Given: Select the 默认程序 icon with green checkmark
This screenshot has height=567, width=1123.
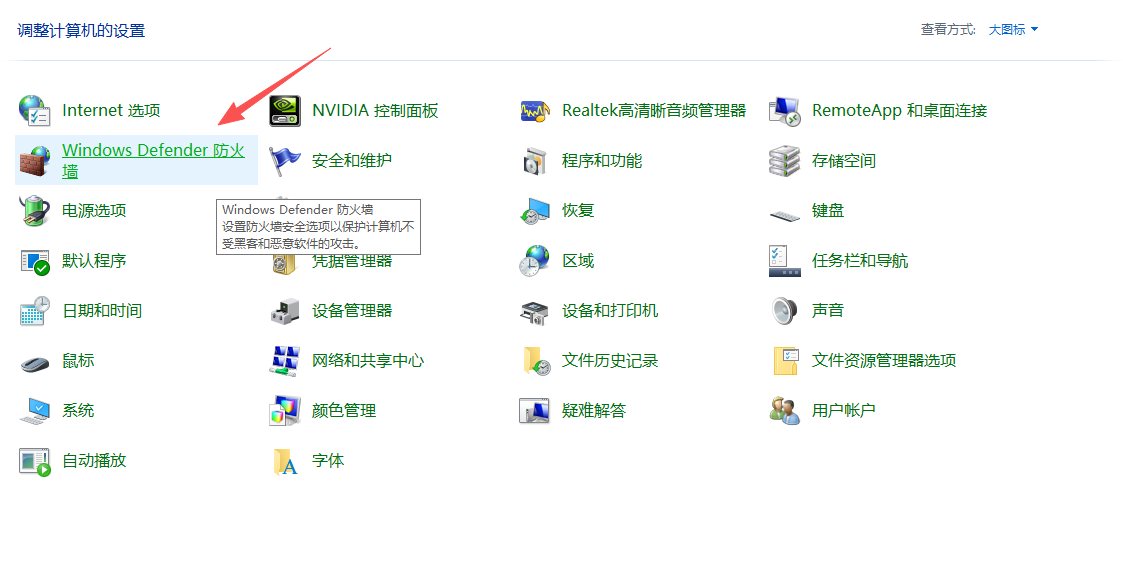Looking at the screenshot, I should (x=34, y=261).
